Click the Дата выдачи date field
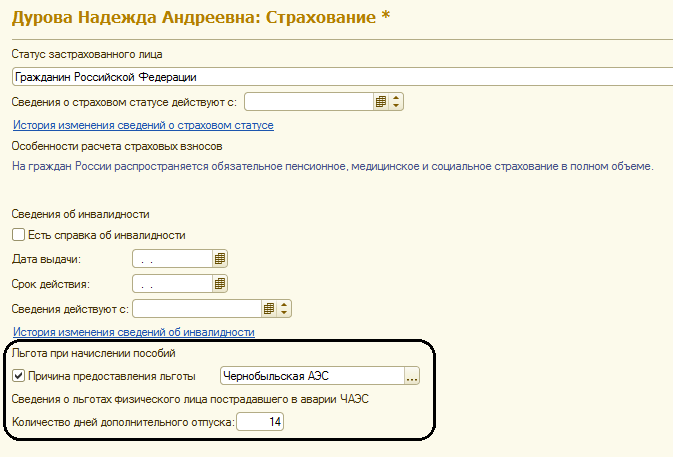Screen dimensions: 673x457 [x=173, y=259]
